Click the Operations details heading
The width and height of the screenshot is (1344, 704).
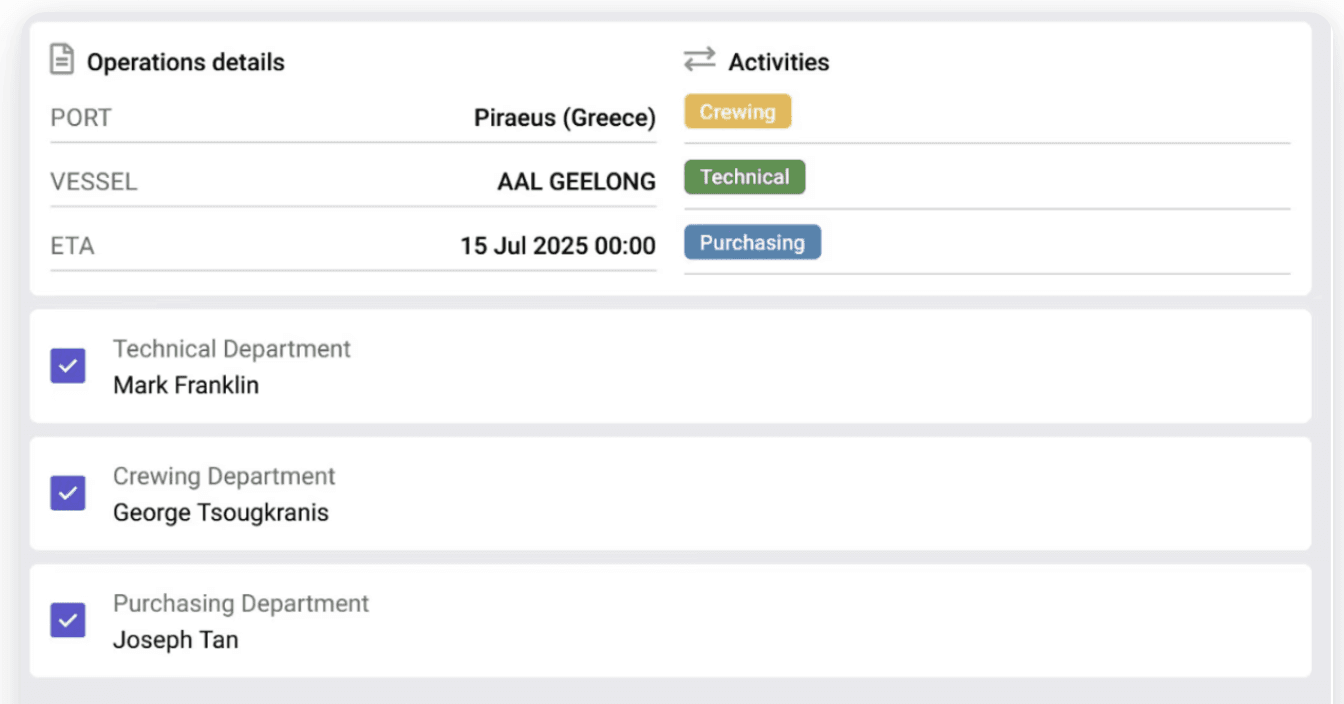tap(185, 62)
